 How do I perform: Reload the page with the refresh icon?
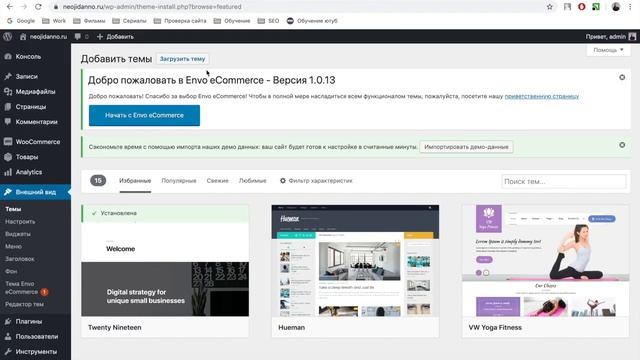click(38, 7)
